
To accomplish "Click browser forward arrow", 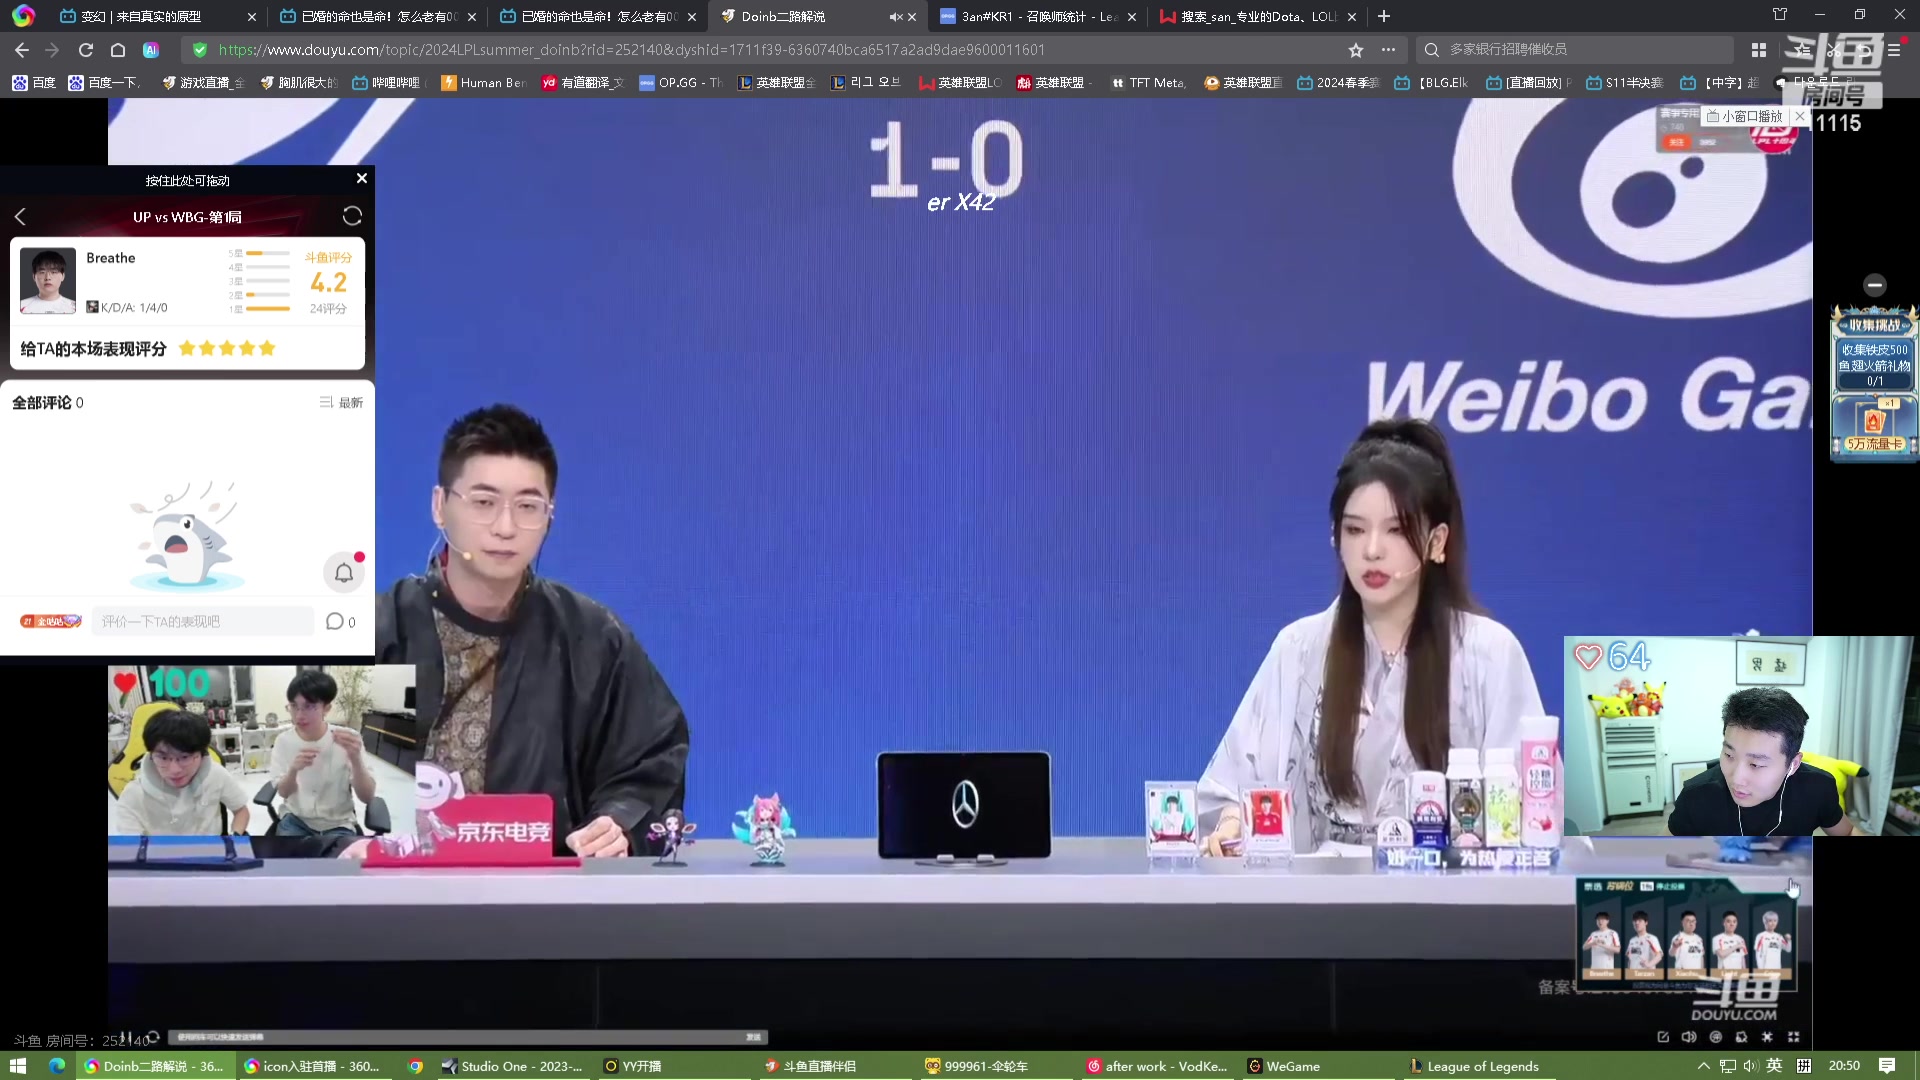I will 53,50.
